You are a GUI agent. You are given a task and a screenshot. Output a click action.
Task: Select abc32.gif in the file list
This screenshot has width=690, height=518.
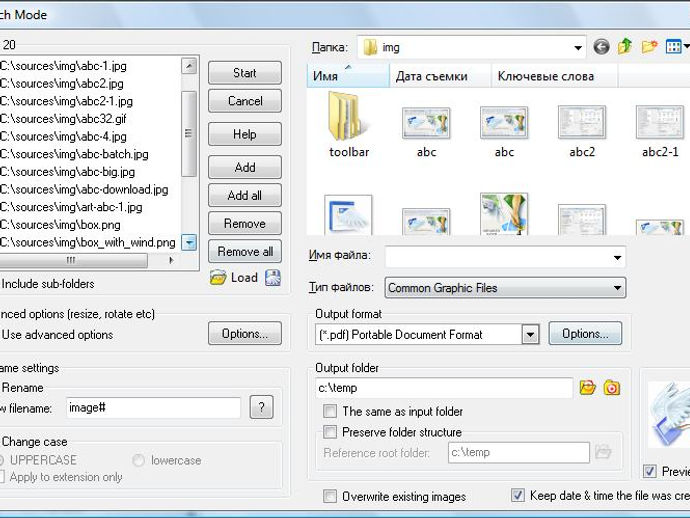click(63, 119)
